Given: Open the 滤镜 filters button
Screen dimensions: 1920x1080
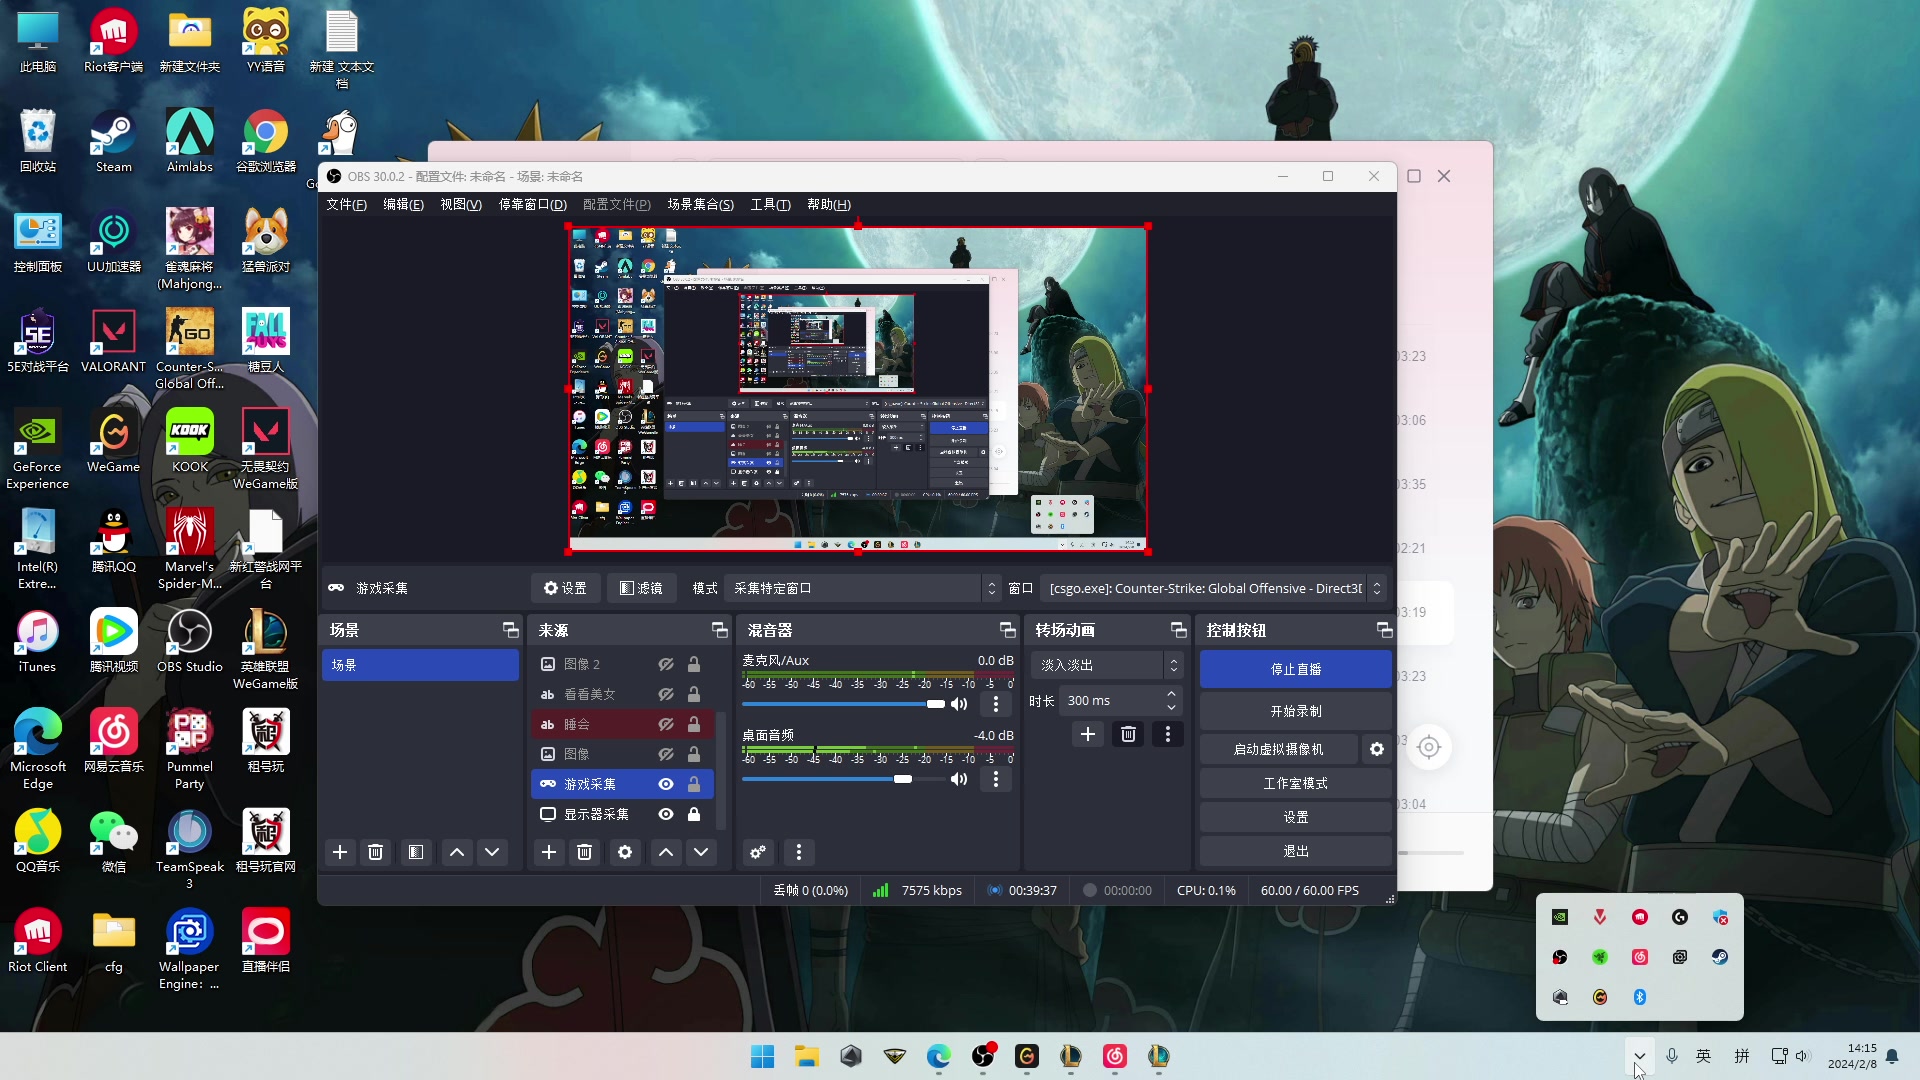Looking at the screenshot, I should coord(641,588).
